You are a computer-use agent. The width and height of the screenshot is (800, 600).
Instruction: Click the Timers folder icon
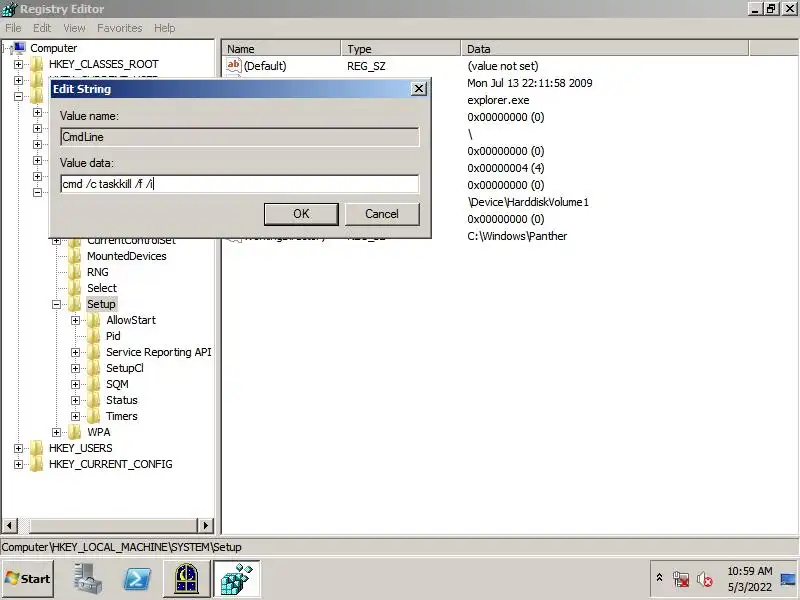pos(94,416)
